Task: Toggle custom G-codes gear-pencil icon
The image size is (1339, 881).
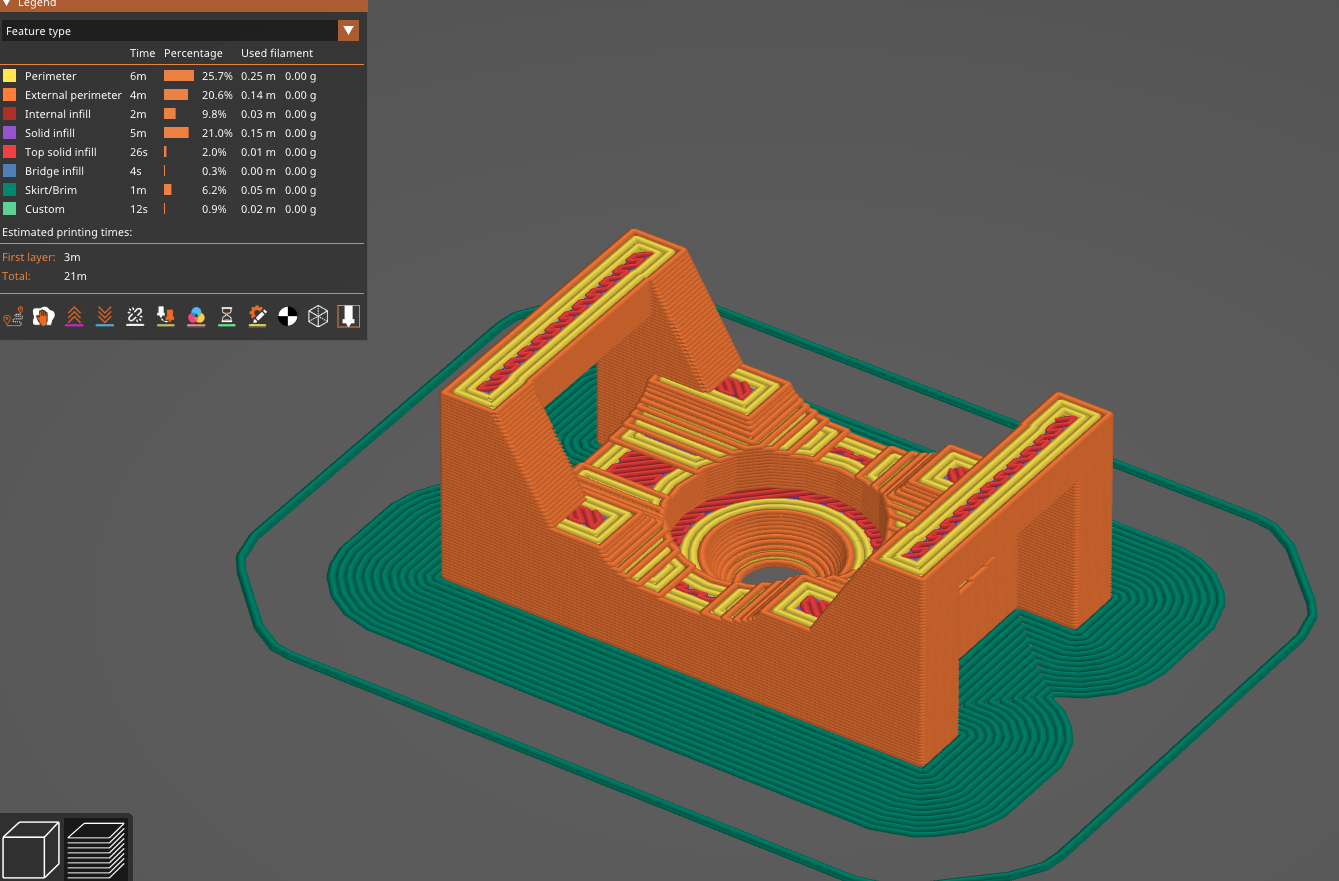Action: pos(257,317)
